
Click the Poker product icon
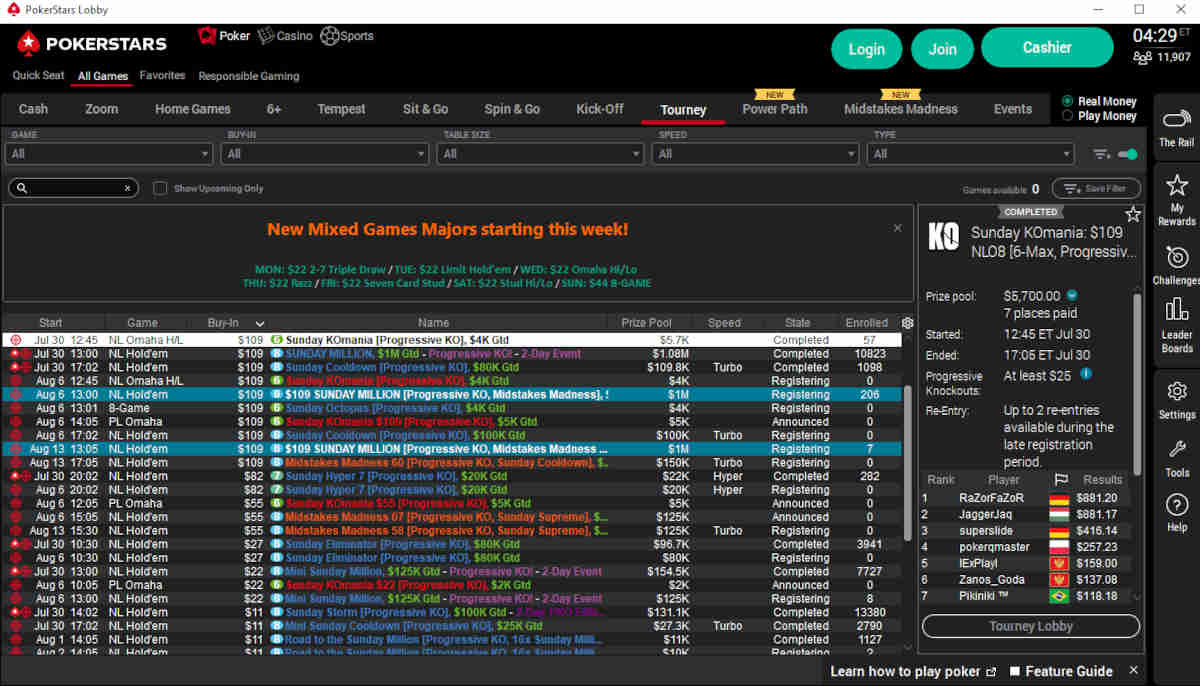click(207, 36)
